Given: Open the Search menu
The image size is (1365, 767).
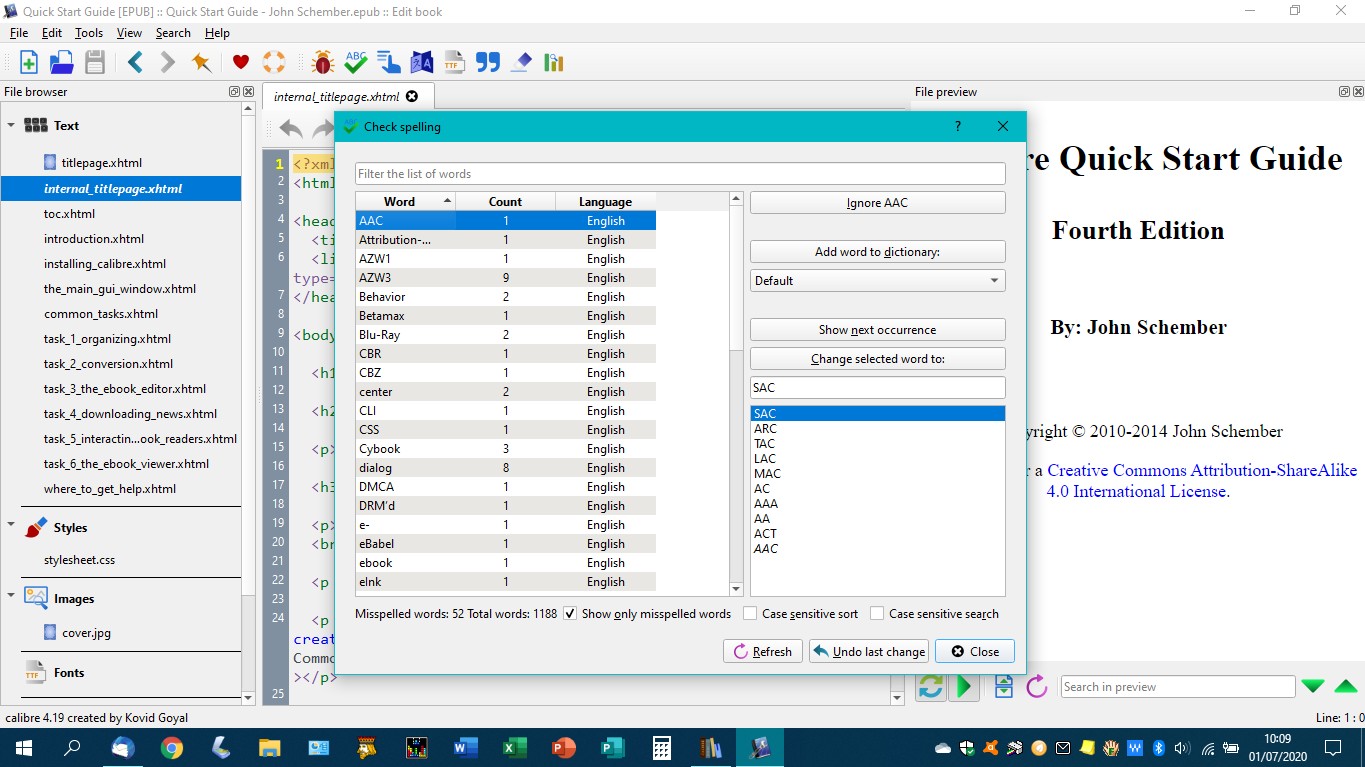Looking at the screenshot, I should pos(172,33).
